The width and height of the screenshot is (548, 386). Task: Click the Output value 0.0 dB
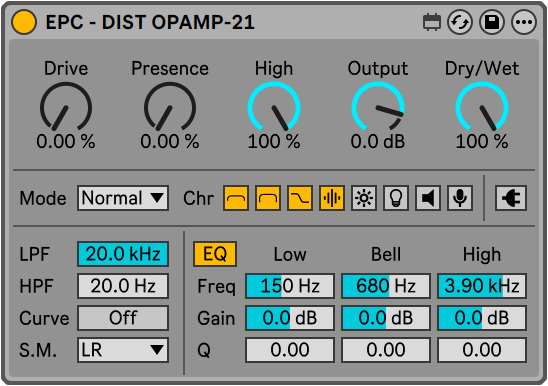tap(378, 142)
